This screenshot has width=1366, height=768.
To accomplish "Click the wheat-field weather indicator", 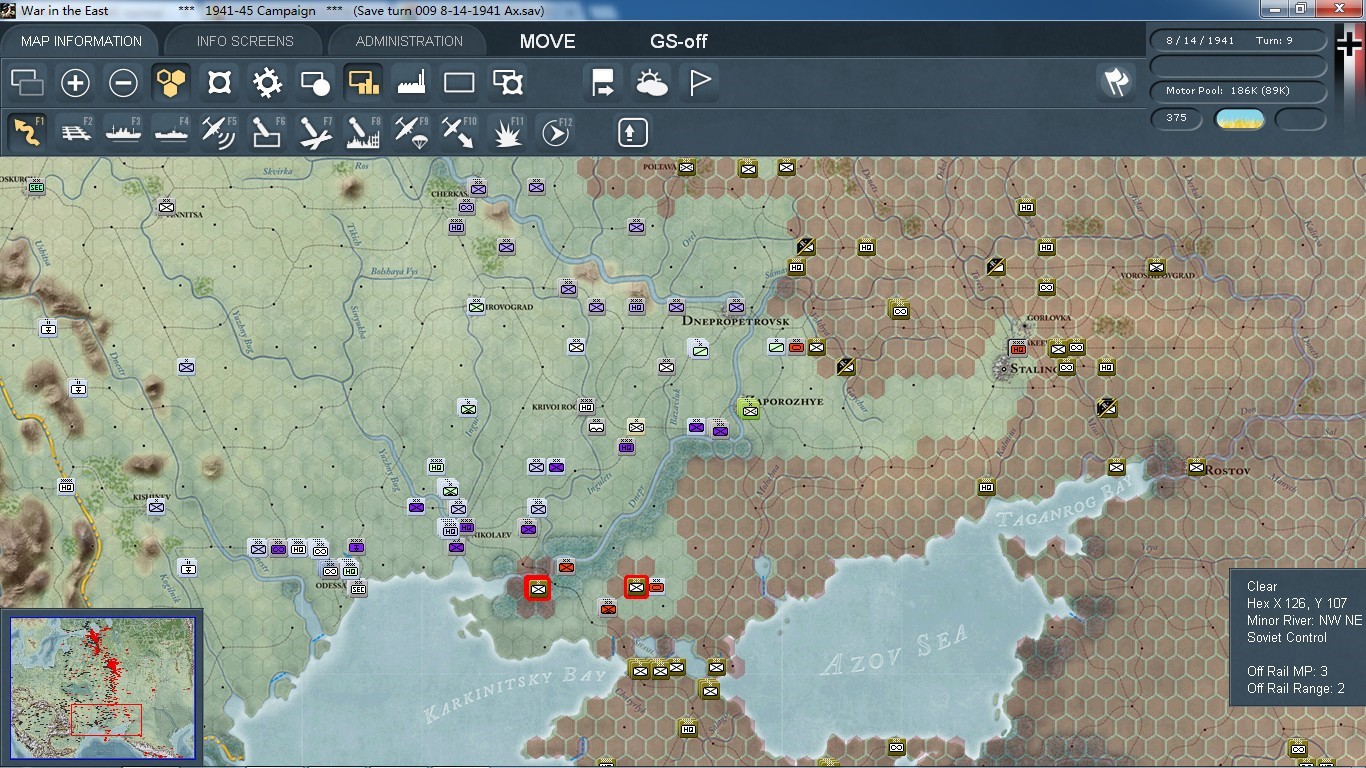I will click(x=1239, y=120).
